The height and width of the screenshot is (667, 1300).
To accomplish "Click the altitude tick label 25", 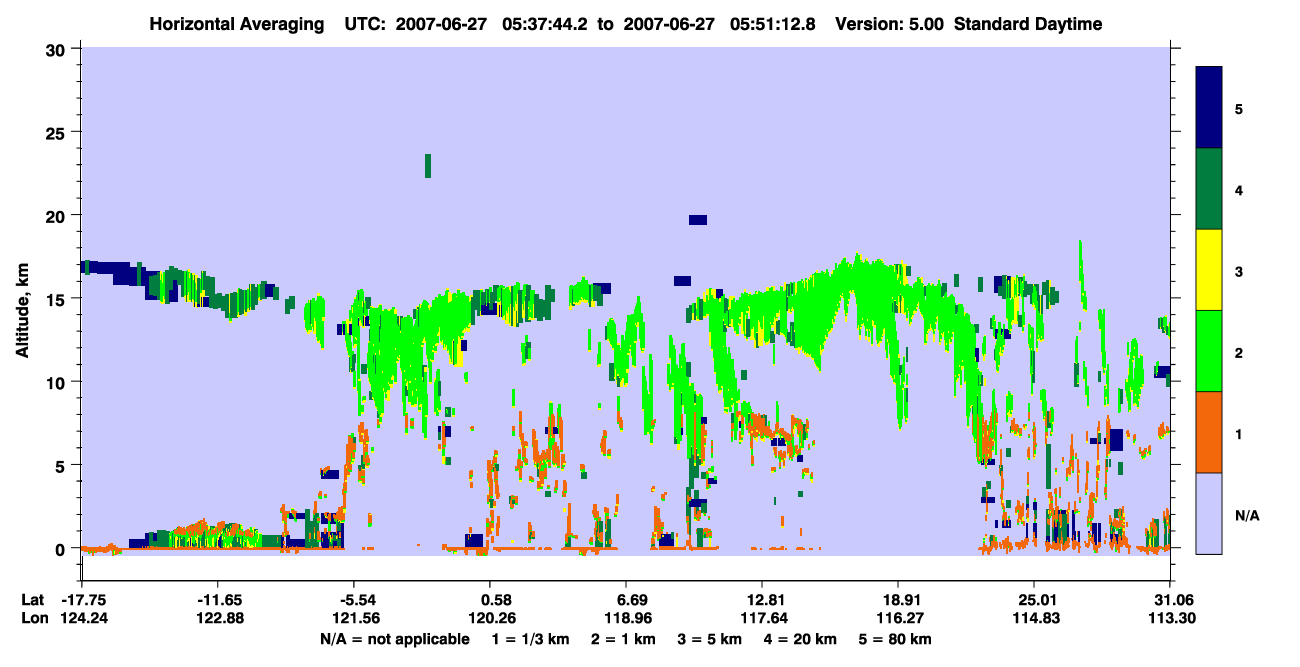I will [x=57, y=133].
